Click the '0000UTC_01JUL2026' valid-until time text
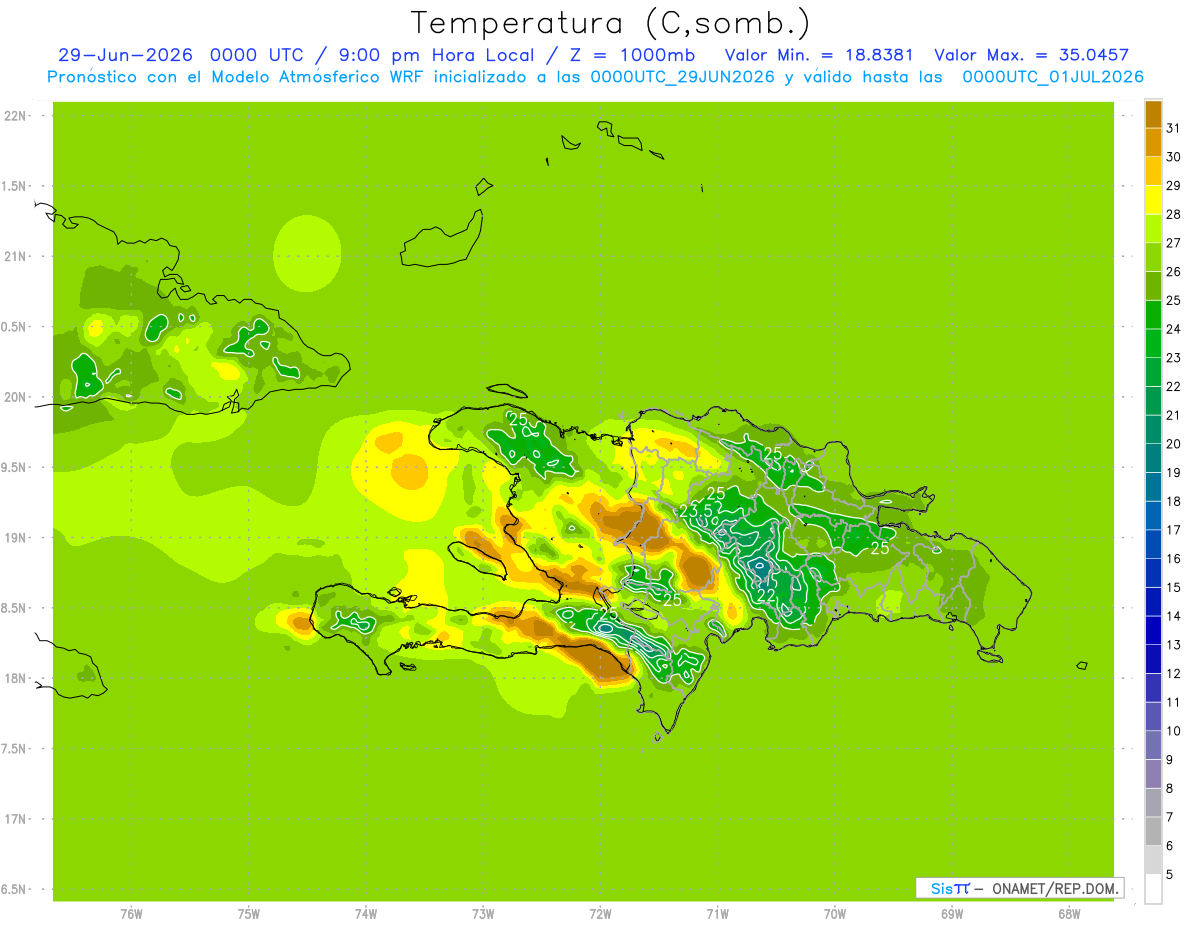Viewport: 1200px width, 927px height. click(x=1053, y=77)
